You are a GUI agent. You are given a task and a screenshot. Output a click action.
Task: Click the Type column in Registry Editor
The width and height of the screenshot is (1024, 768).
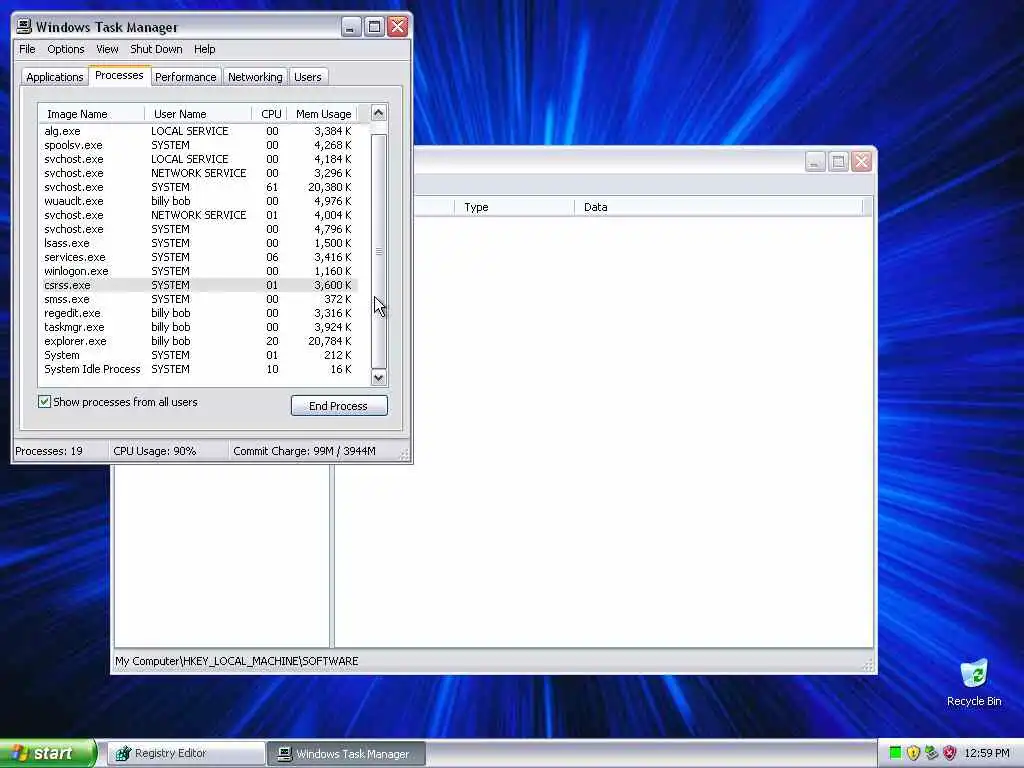[515, 207]
